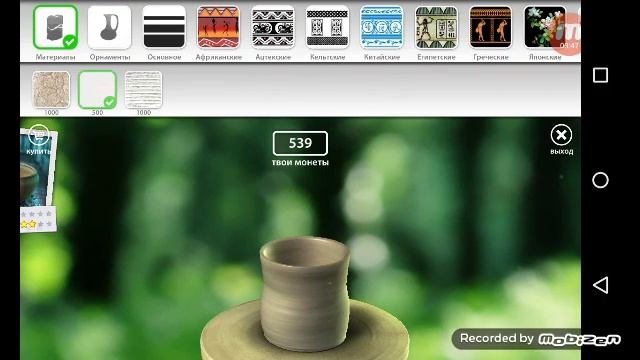Tap the 539 coins counter
Viewport: 640px width, 360px height.
[300, 143]
